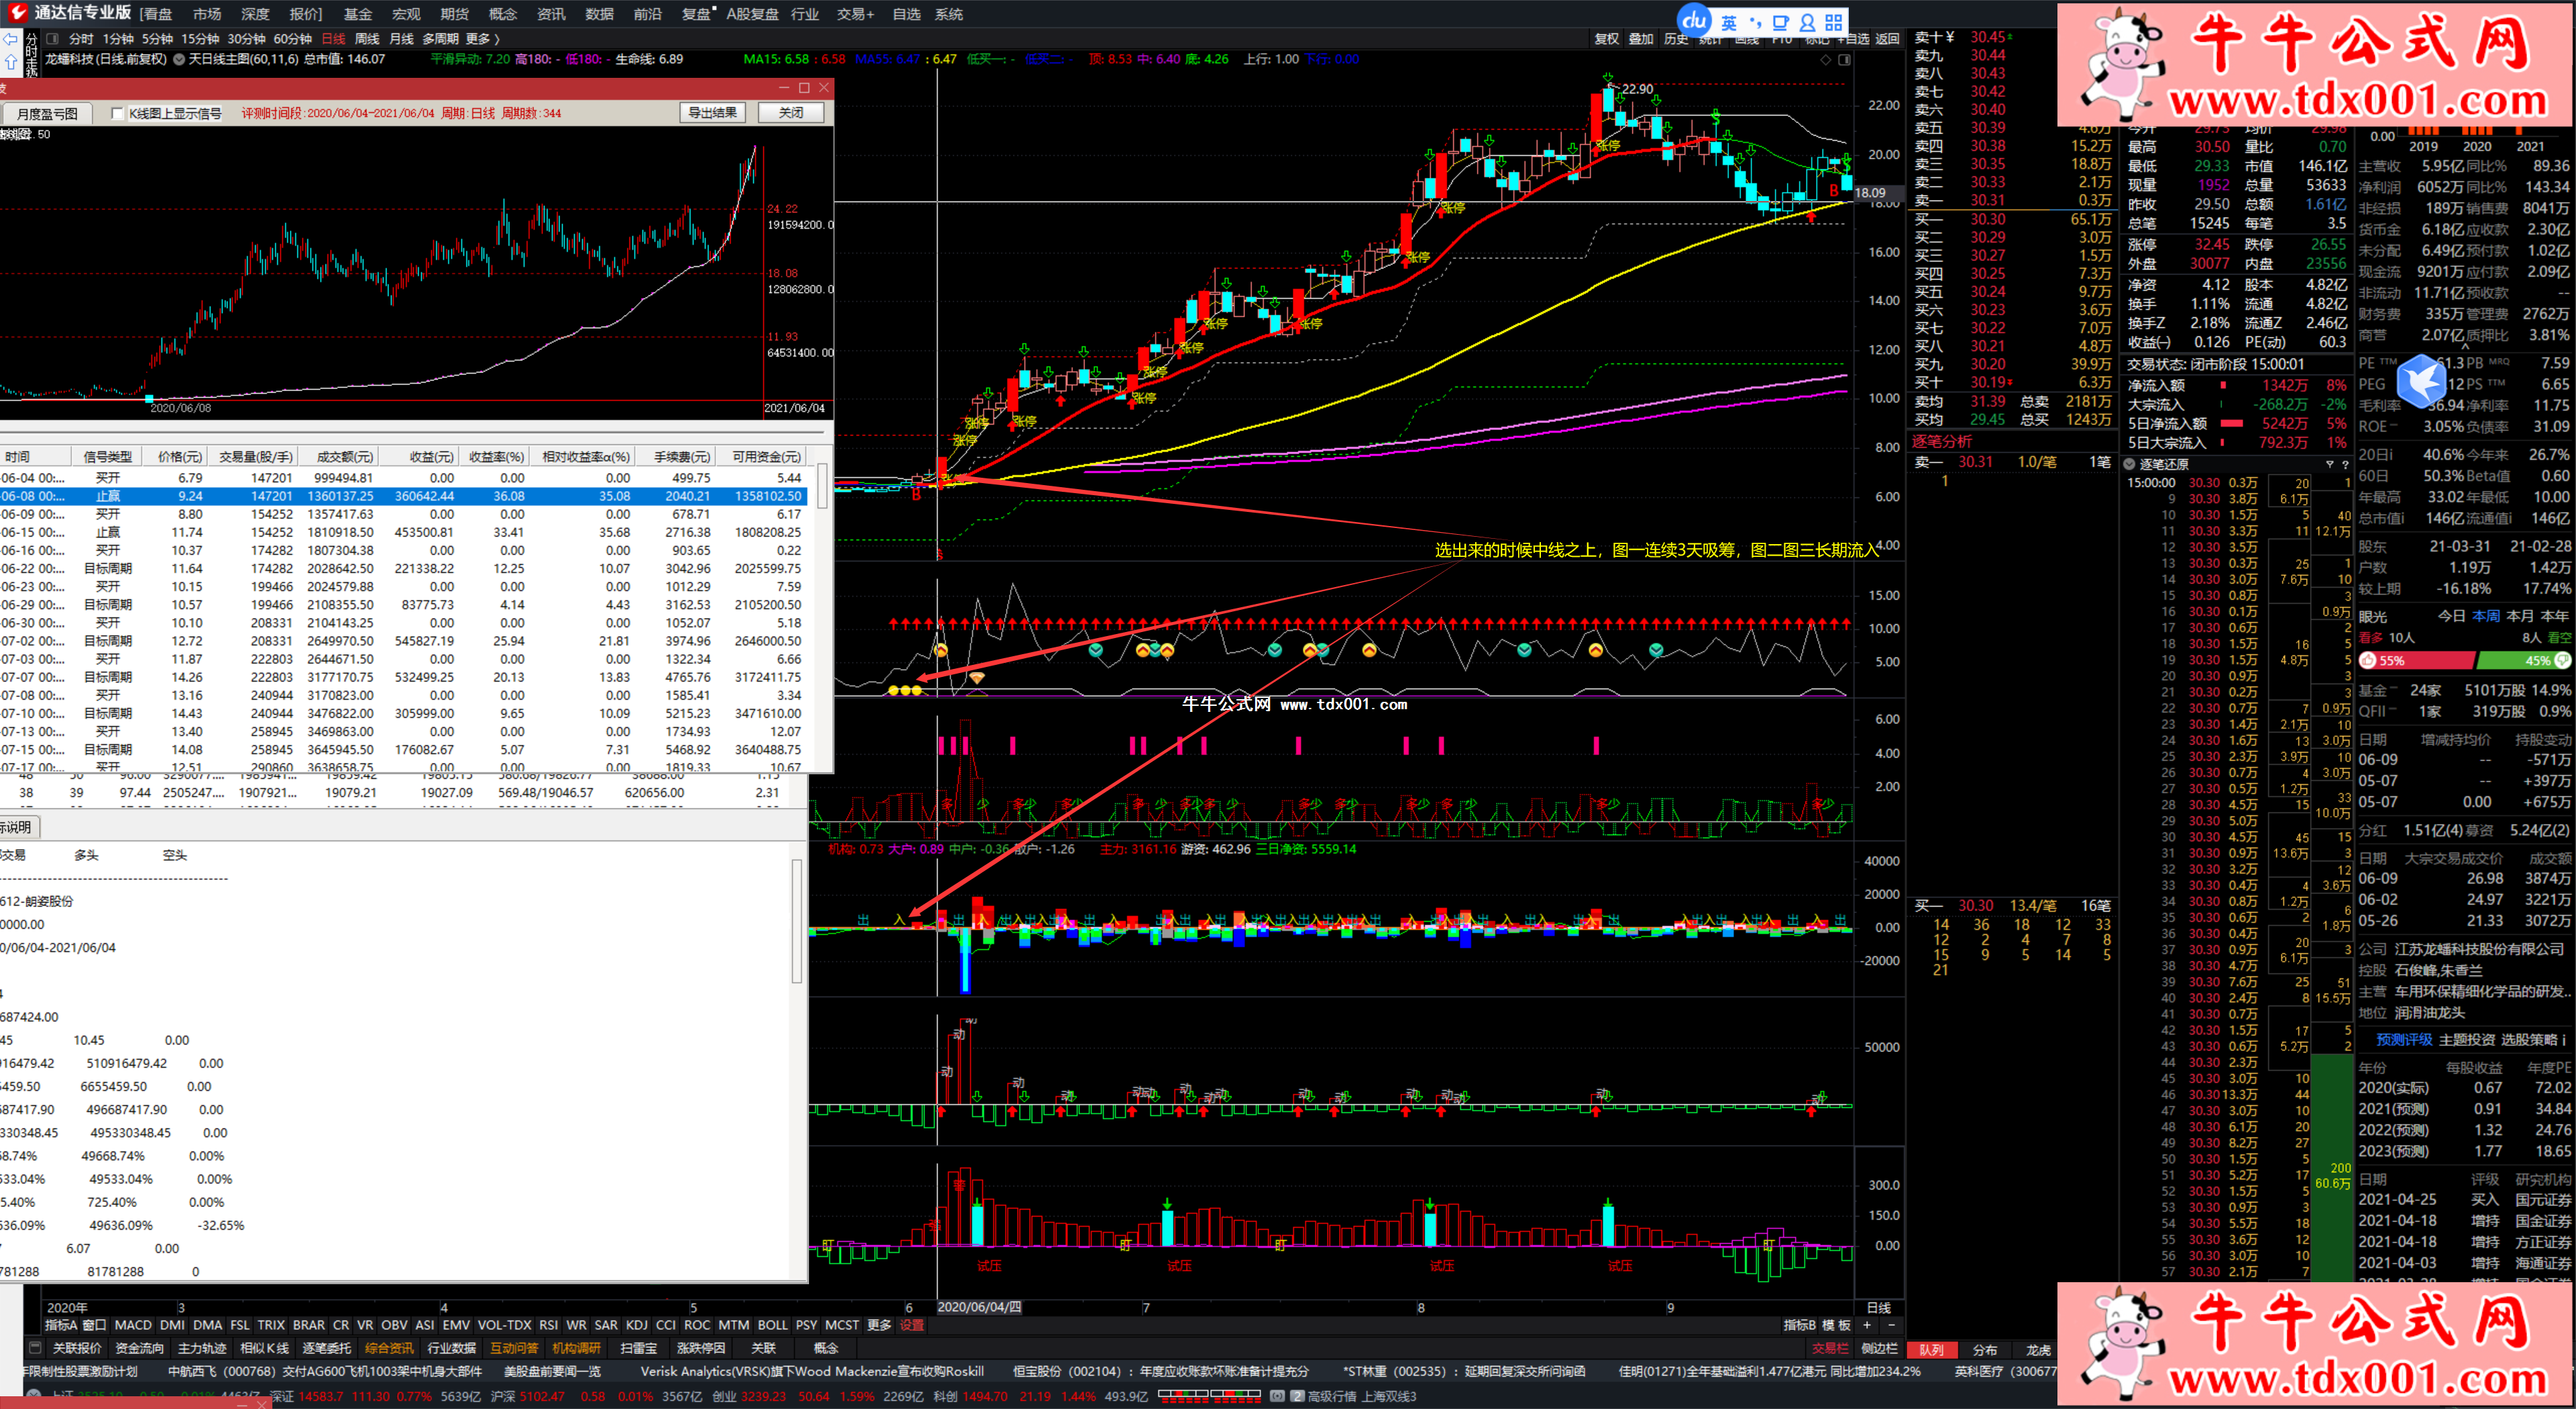Open 资金流向 bottom tab
Viewport: 2576px width, 1409px height.
click(139, 1348)
